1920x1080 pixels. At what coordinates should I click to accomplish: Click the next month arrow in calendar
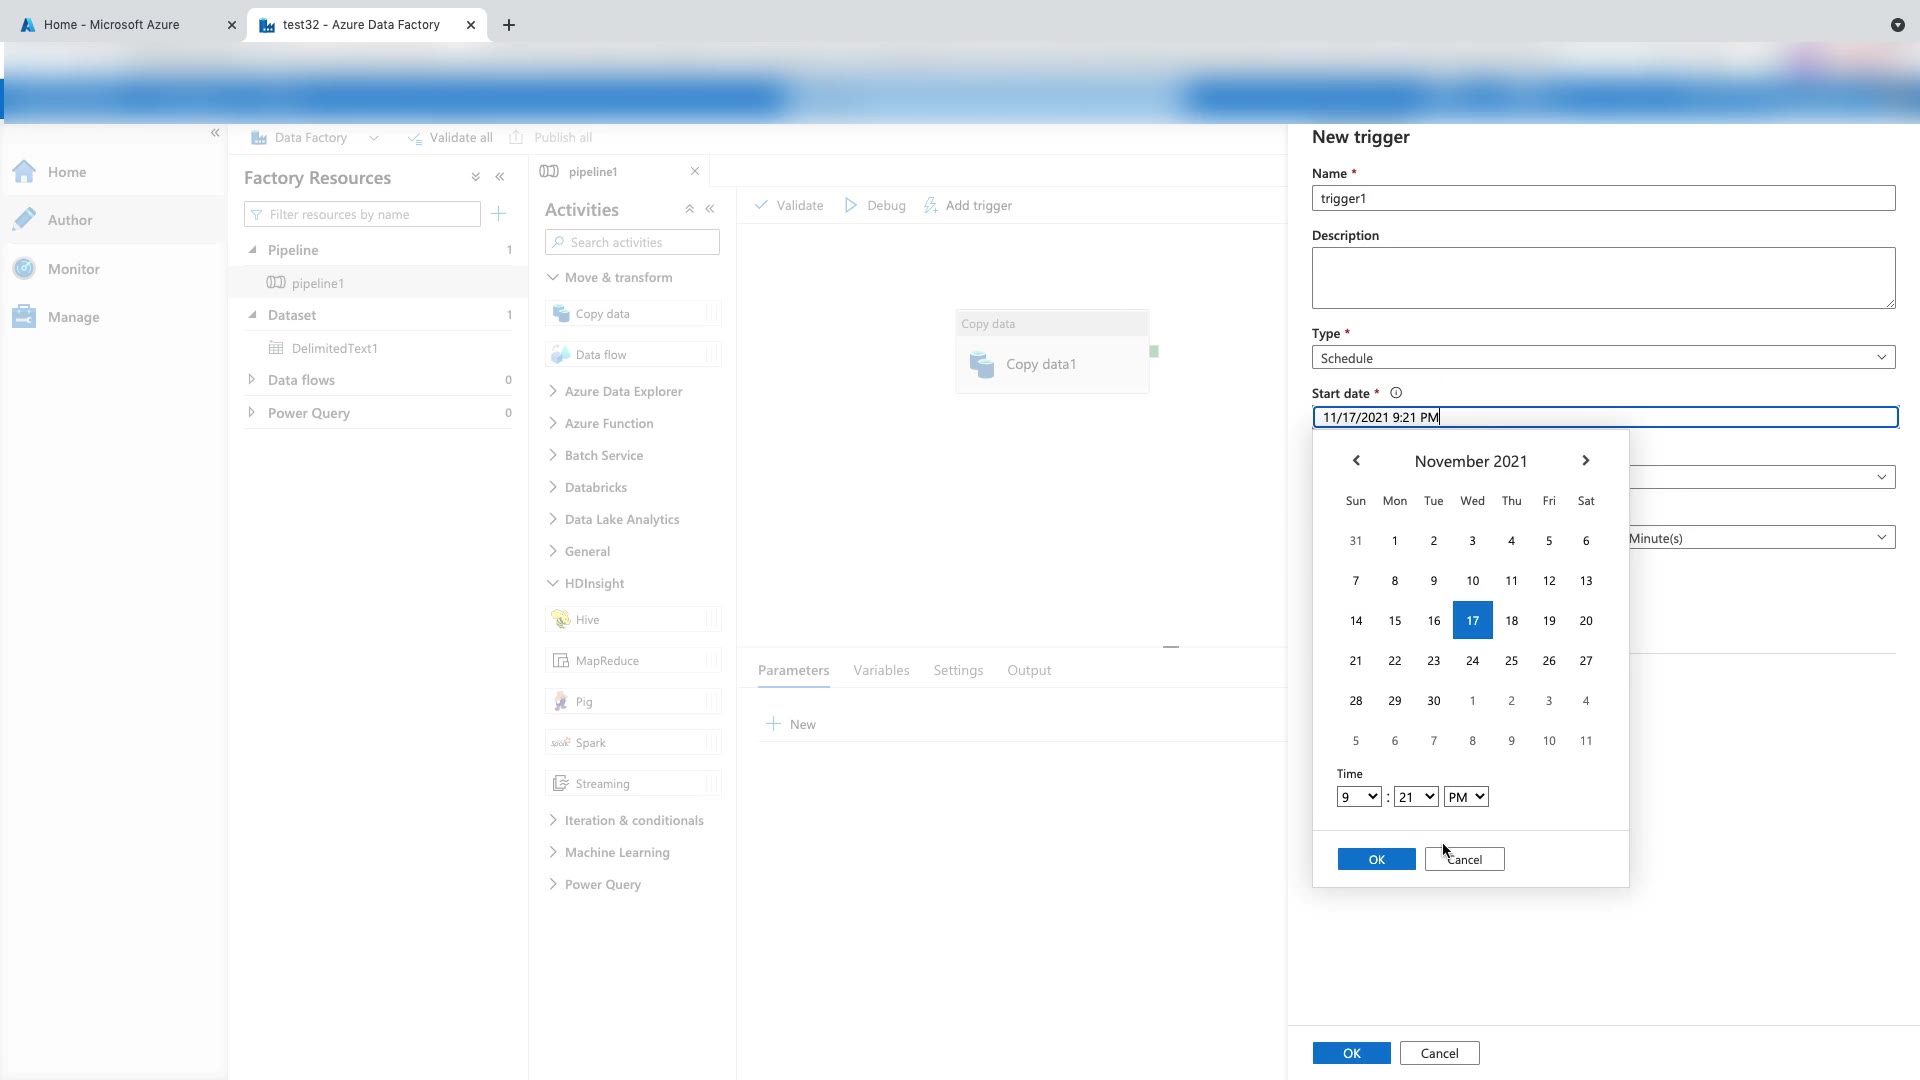(x=1585, y=461)
